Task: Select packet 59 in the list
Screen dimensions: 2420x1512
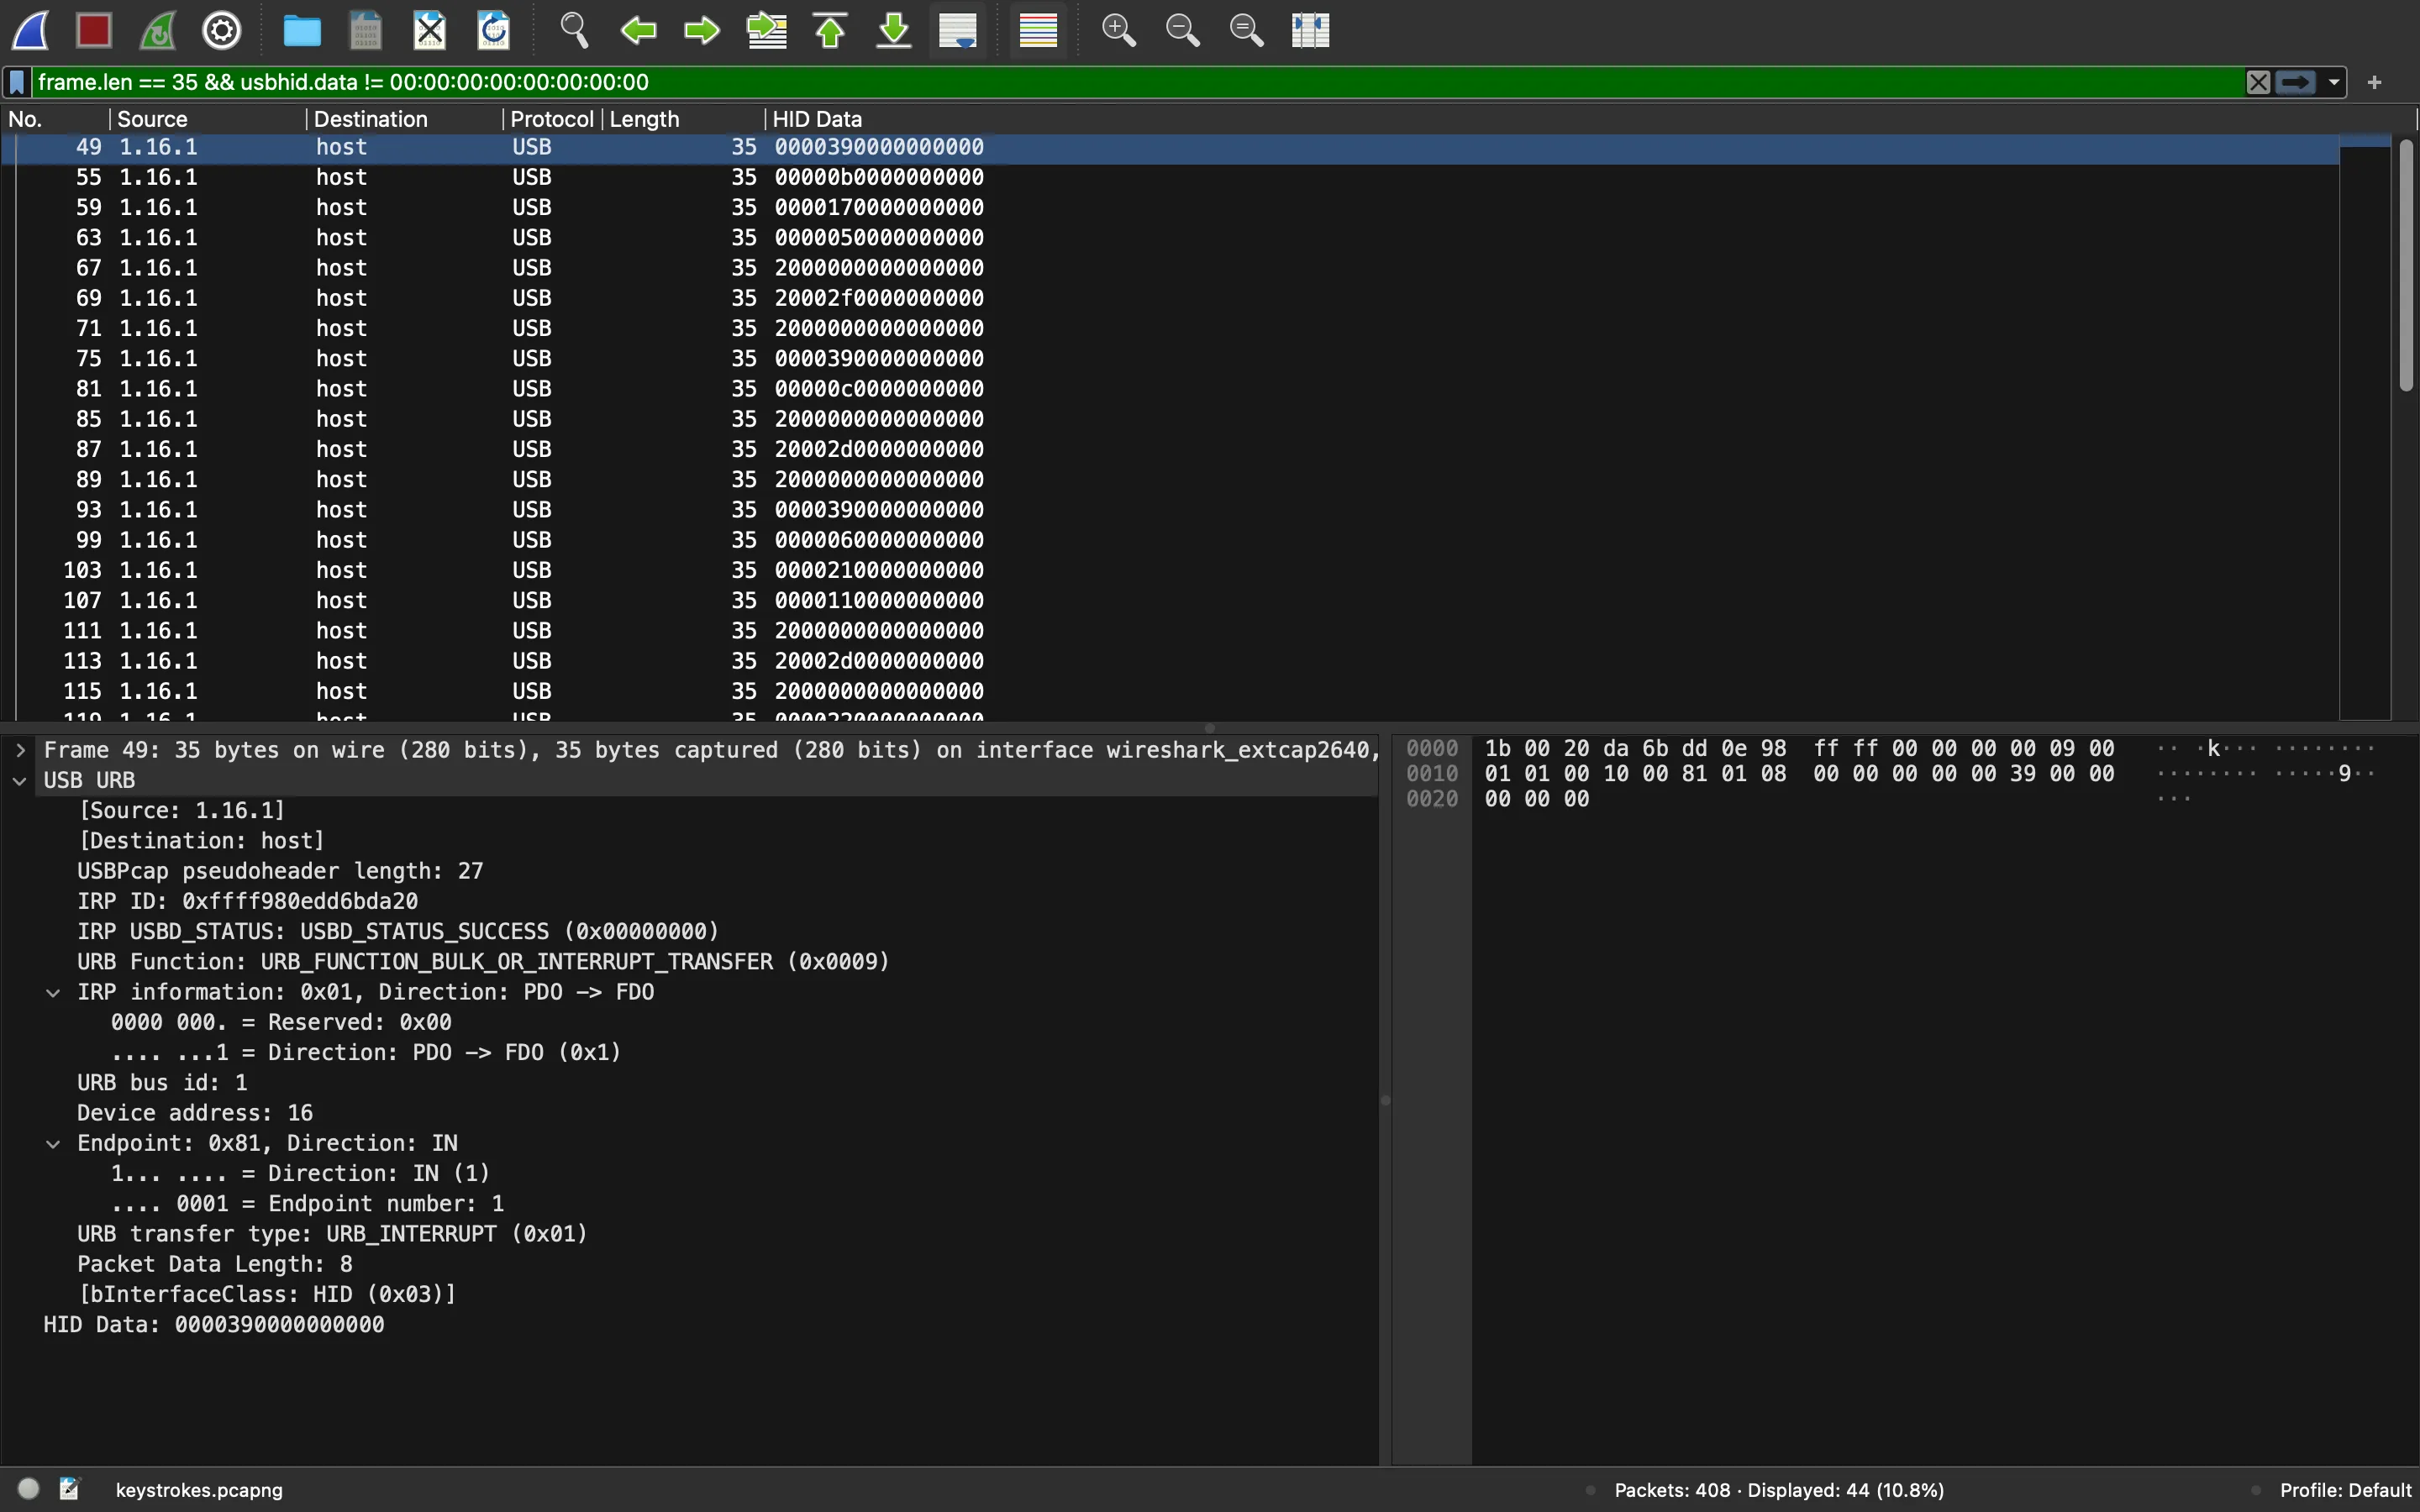Action: [x=1170, y=207]
